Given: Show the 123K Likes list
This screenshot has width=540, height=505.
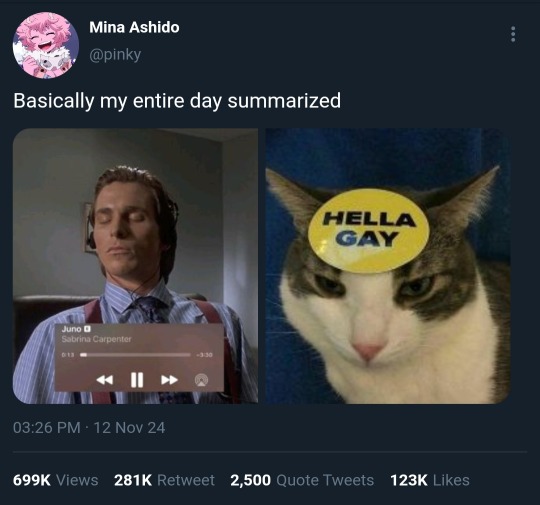Looking at the screenshot, I should pyautogui.click(x=430, y=480).
